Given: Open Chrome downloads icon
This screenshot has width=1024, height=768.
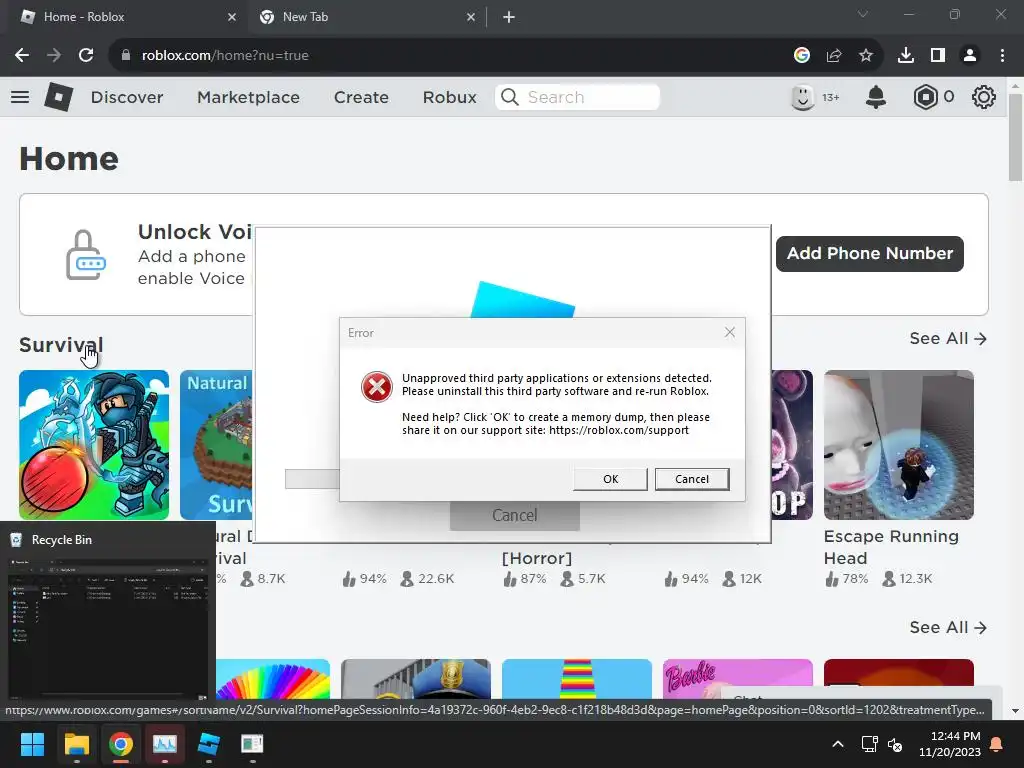Looking at the screenshot, I should point(906,56).
